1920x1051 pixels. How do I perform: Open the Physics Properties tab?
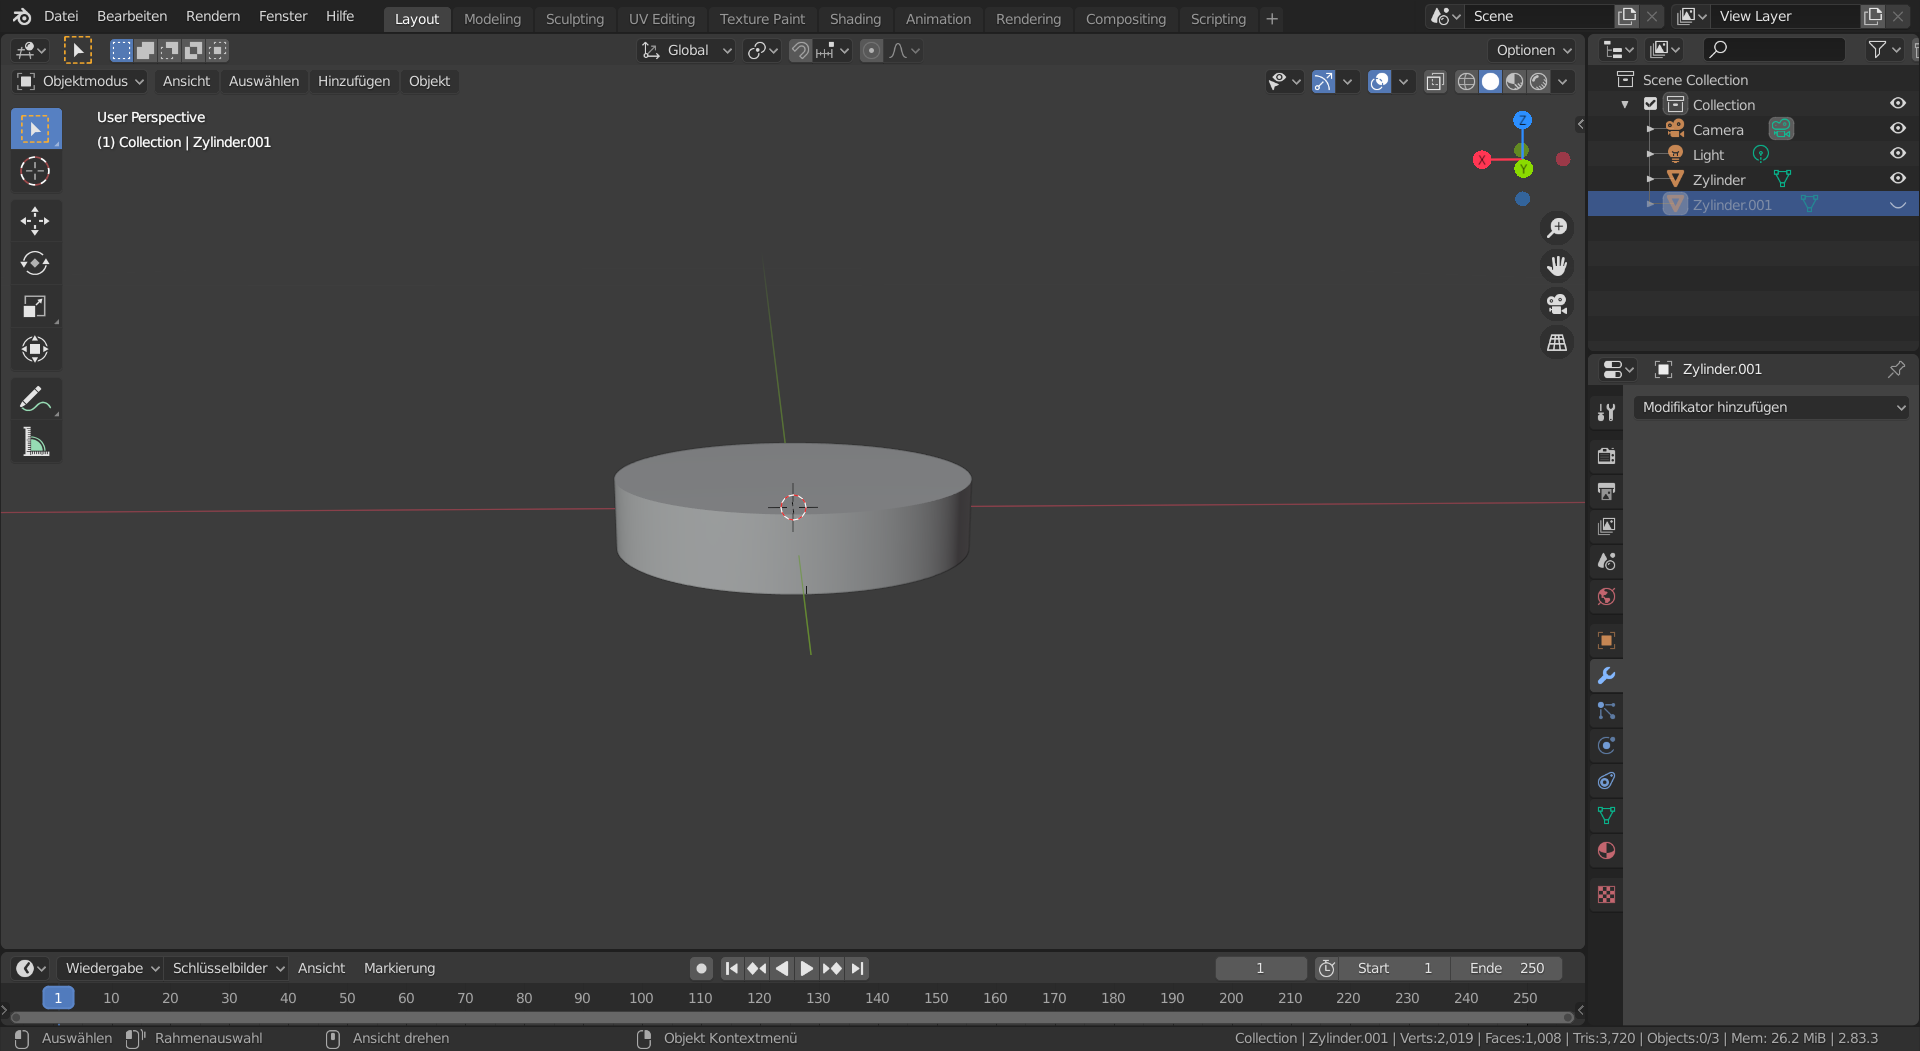(1606, 745)
